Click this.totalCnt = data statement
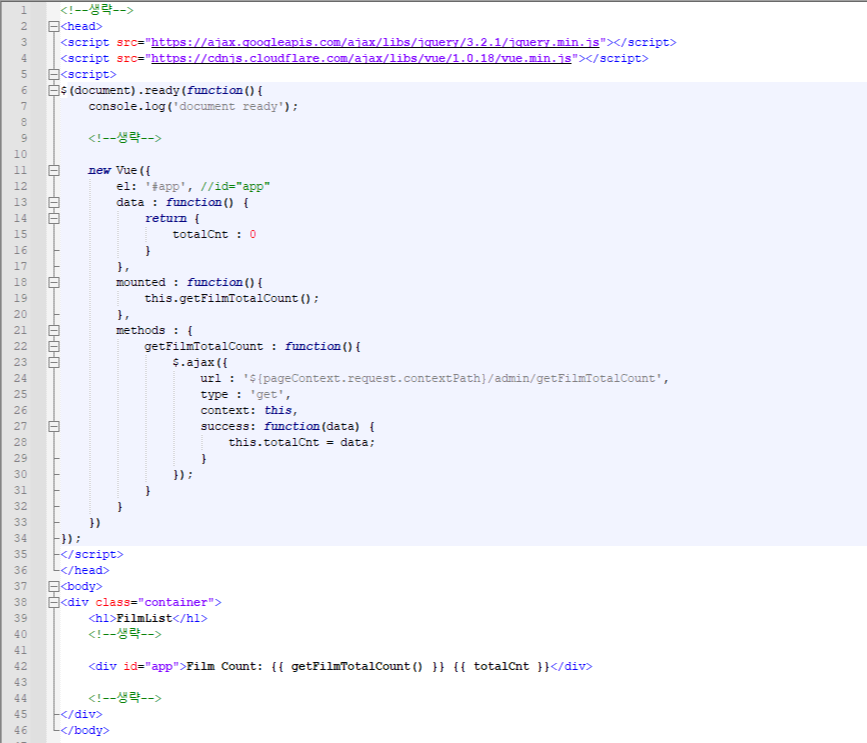The height and width of the screenshot is (743, 867). 301,442
